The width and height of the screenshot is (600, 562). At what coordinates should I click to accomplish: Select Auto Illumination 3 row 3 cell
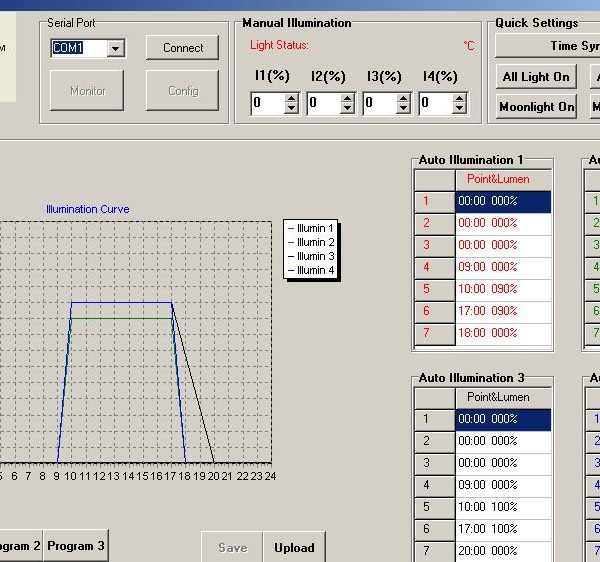pos(503,463)
